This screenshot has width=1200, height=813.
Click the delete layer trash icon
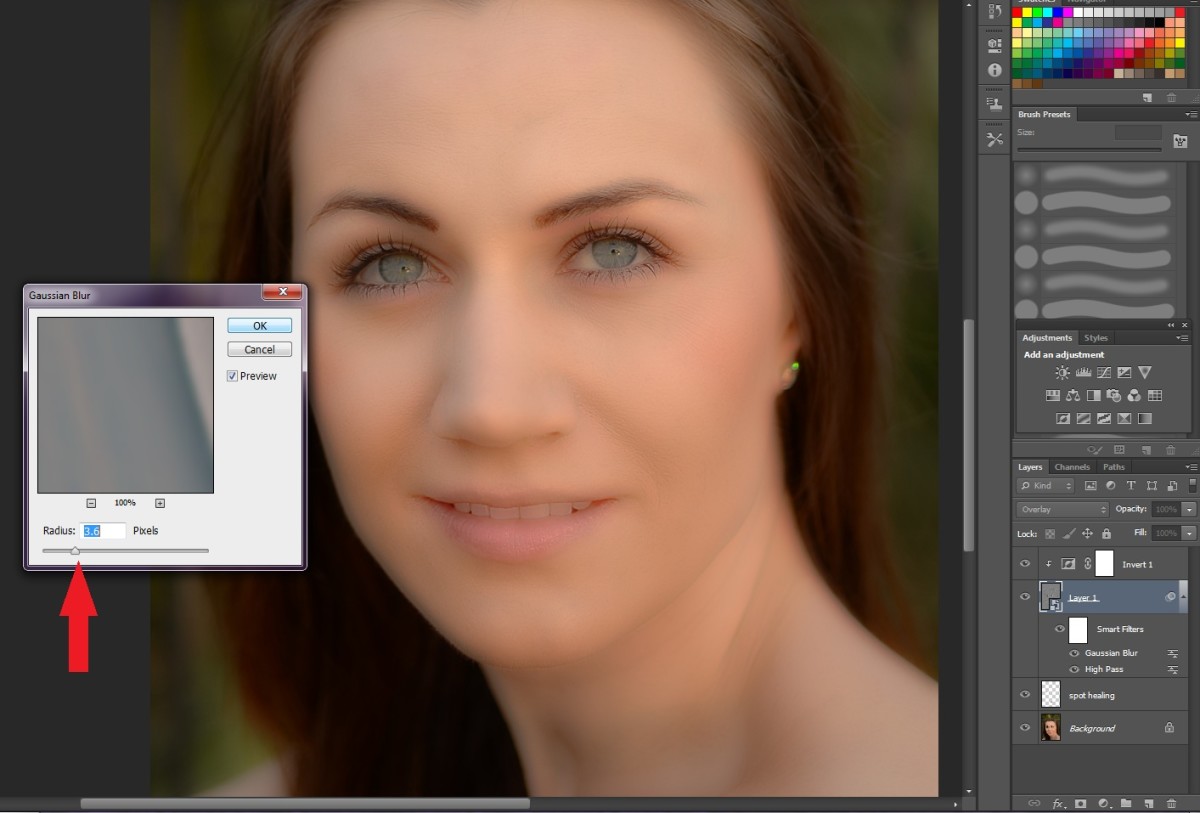point(1172,803)
